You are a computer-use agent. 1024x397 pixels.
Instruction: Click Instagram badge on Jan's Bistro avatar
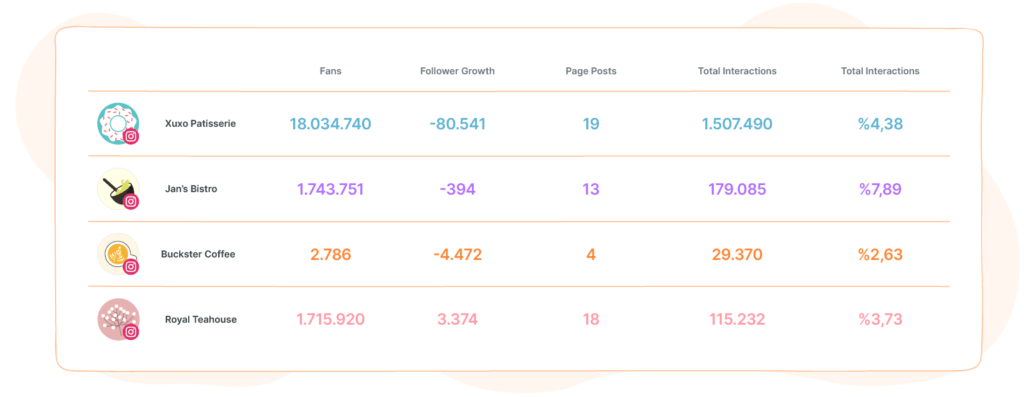[131, 202]
